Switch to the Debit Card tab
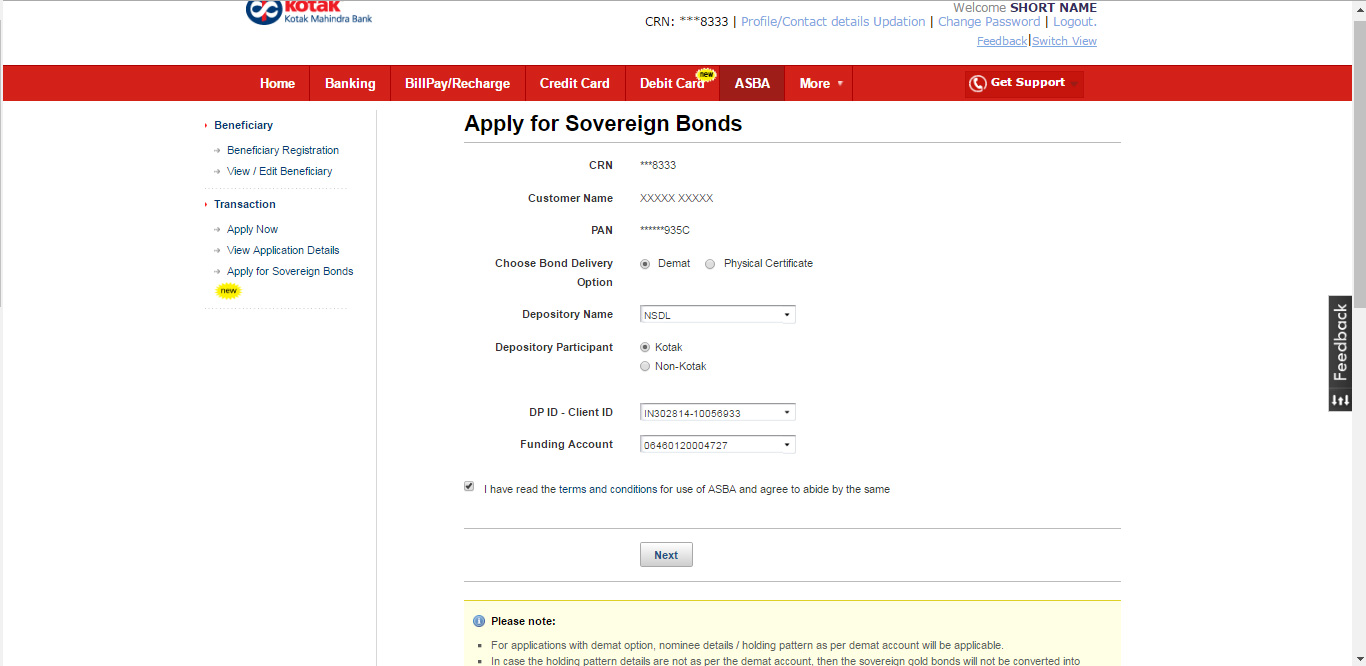 pos(672,83)
